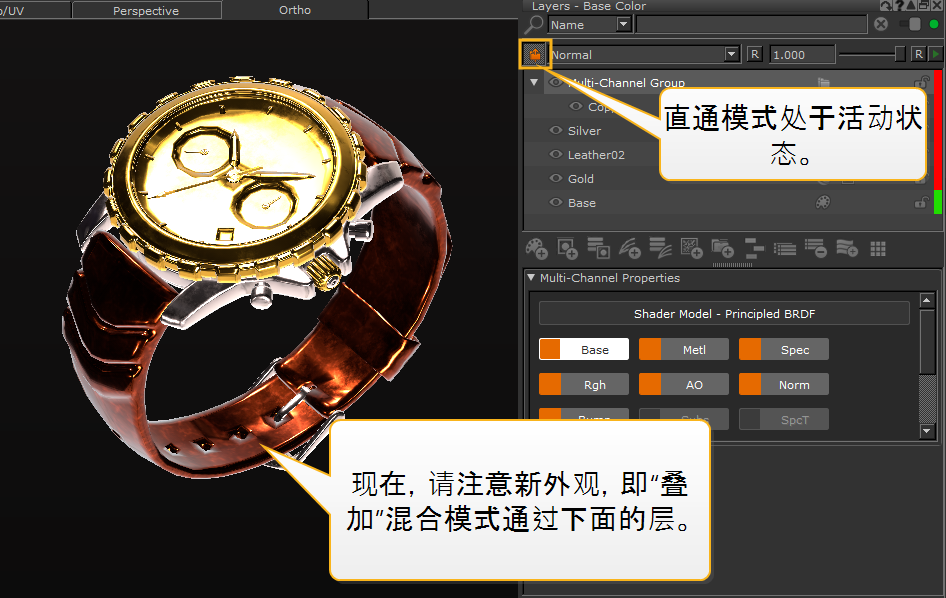
Task: Clear the layer filter with X icon
Action: tap(881, 25)
